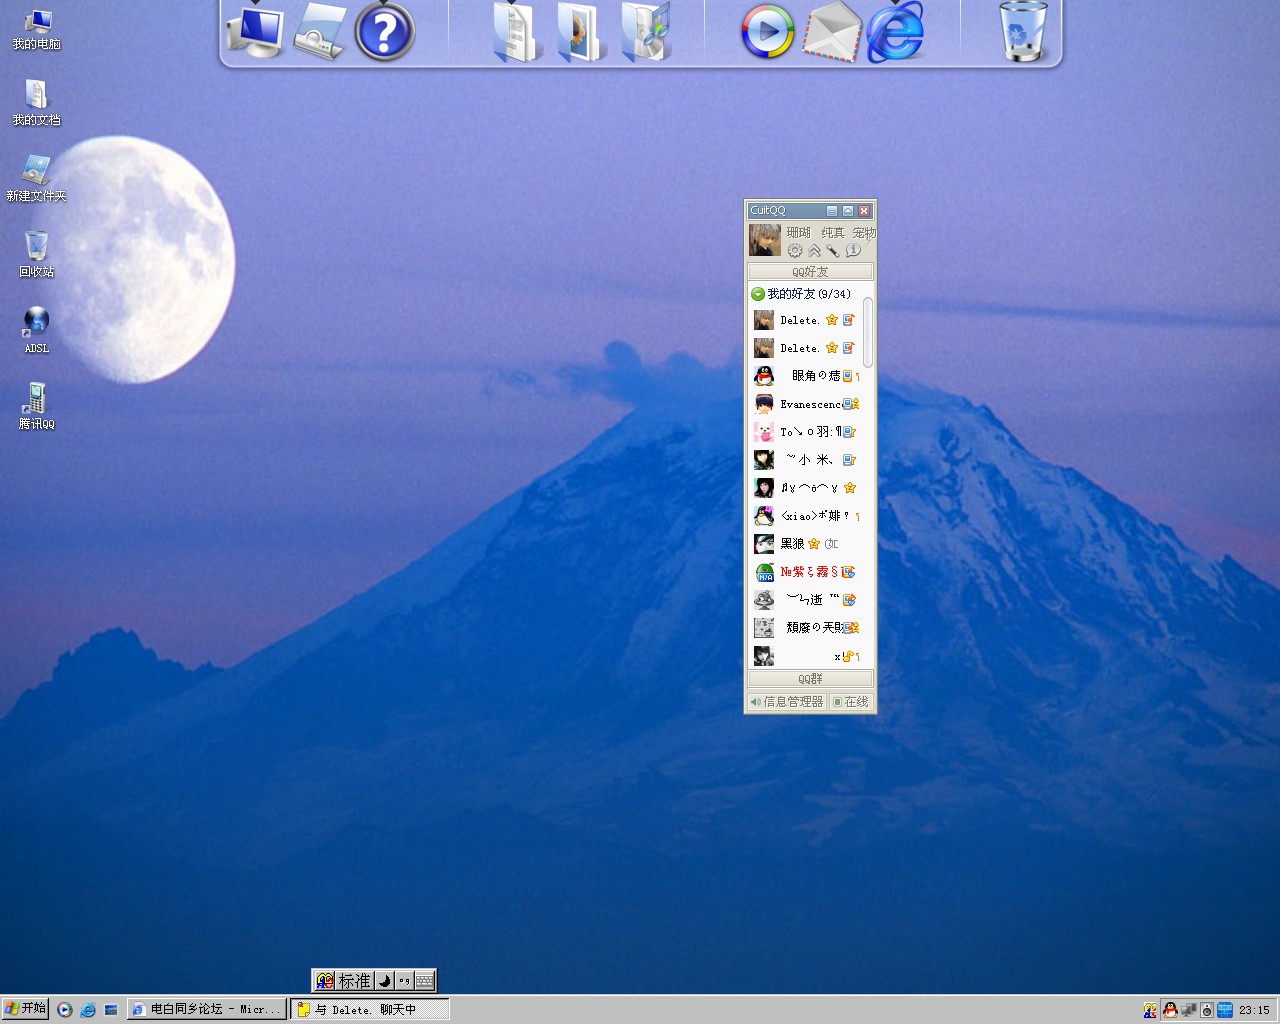Screen dimensions: 1280x1024
Task: Click the 纯真 tab in QQ header
Action: (833, 233)
